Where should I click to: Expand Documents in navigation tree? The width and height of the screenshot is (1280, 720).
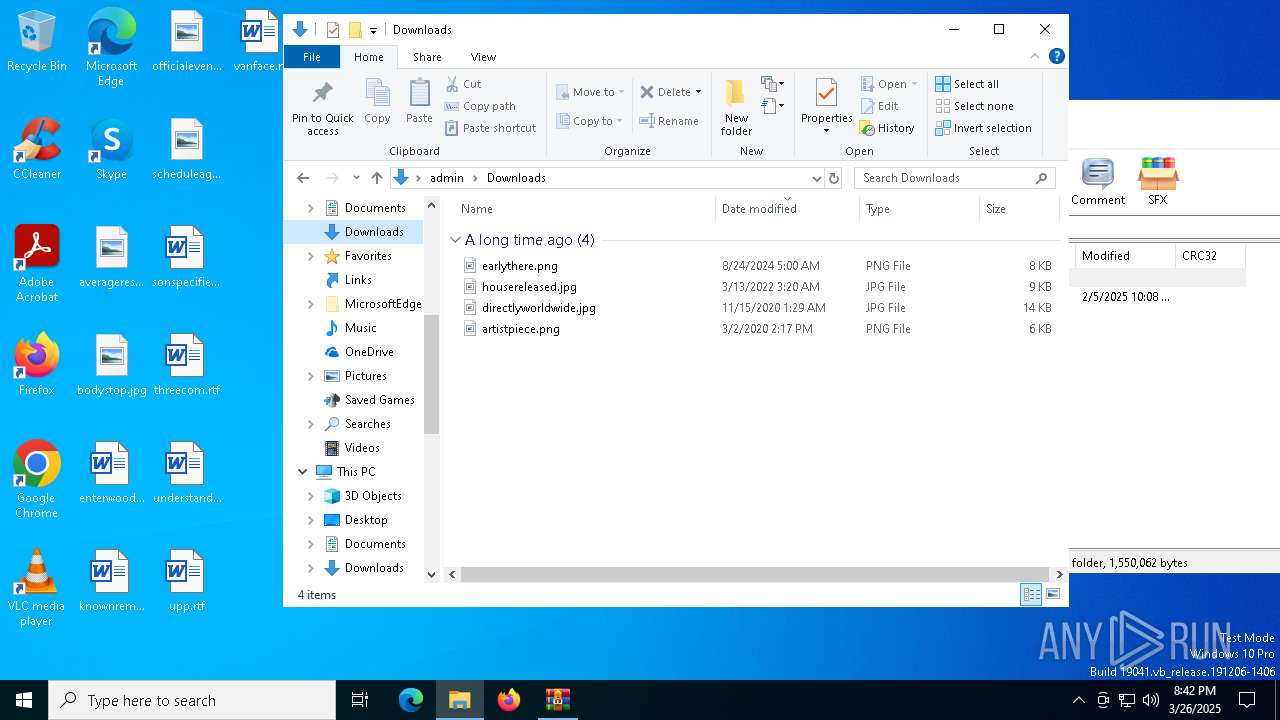[310, 208]
